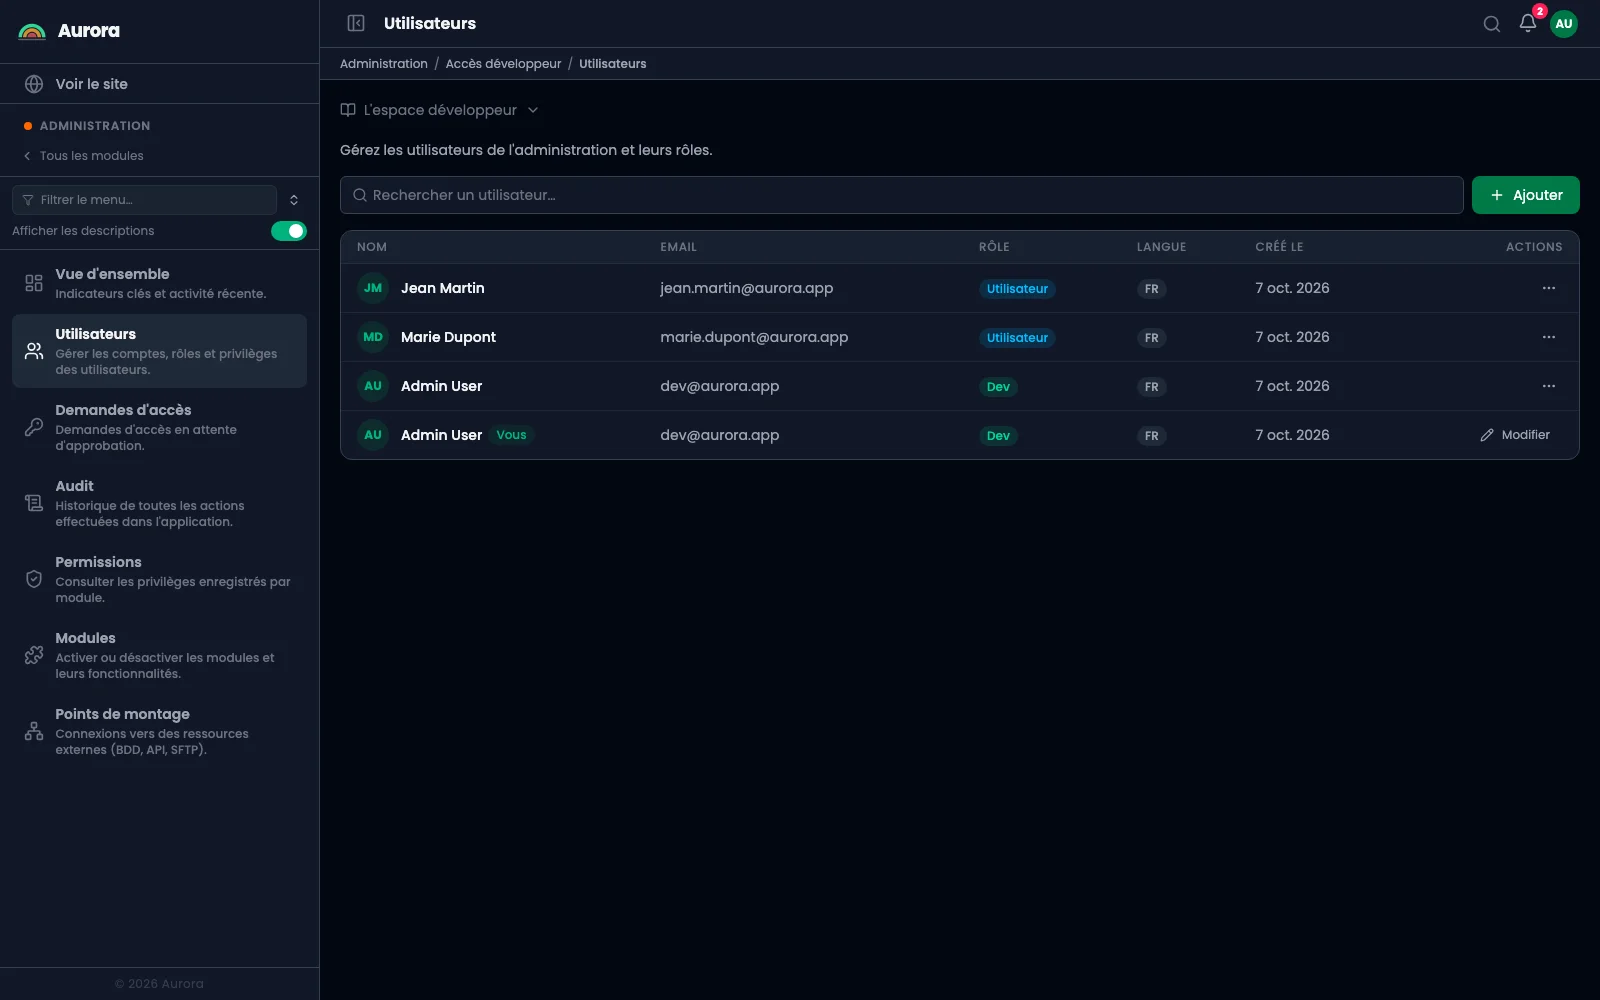
Task: Click the Ajouter button
Action: tap(1525, 195)
